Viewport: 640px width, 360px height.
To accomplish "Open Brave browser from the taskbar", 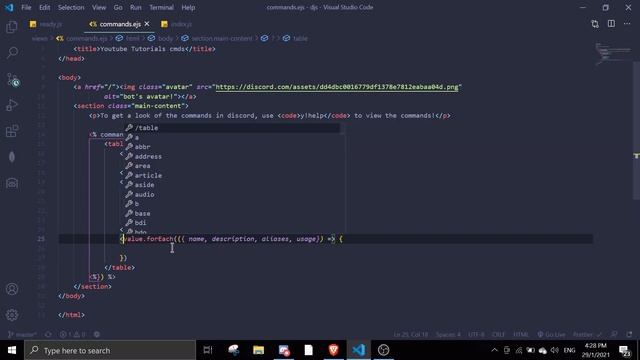I will coord(333,350).
